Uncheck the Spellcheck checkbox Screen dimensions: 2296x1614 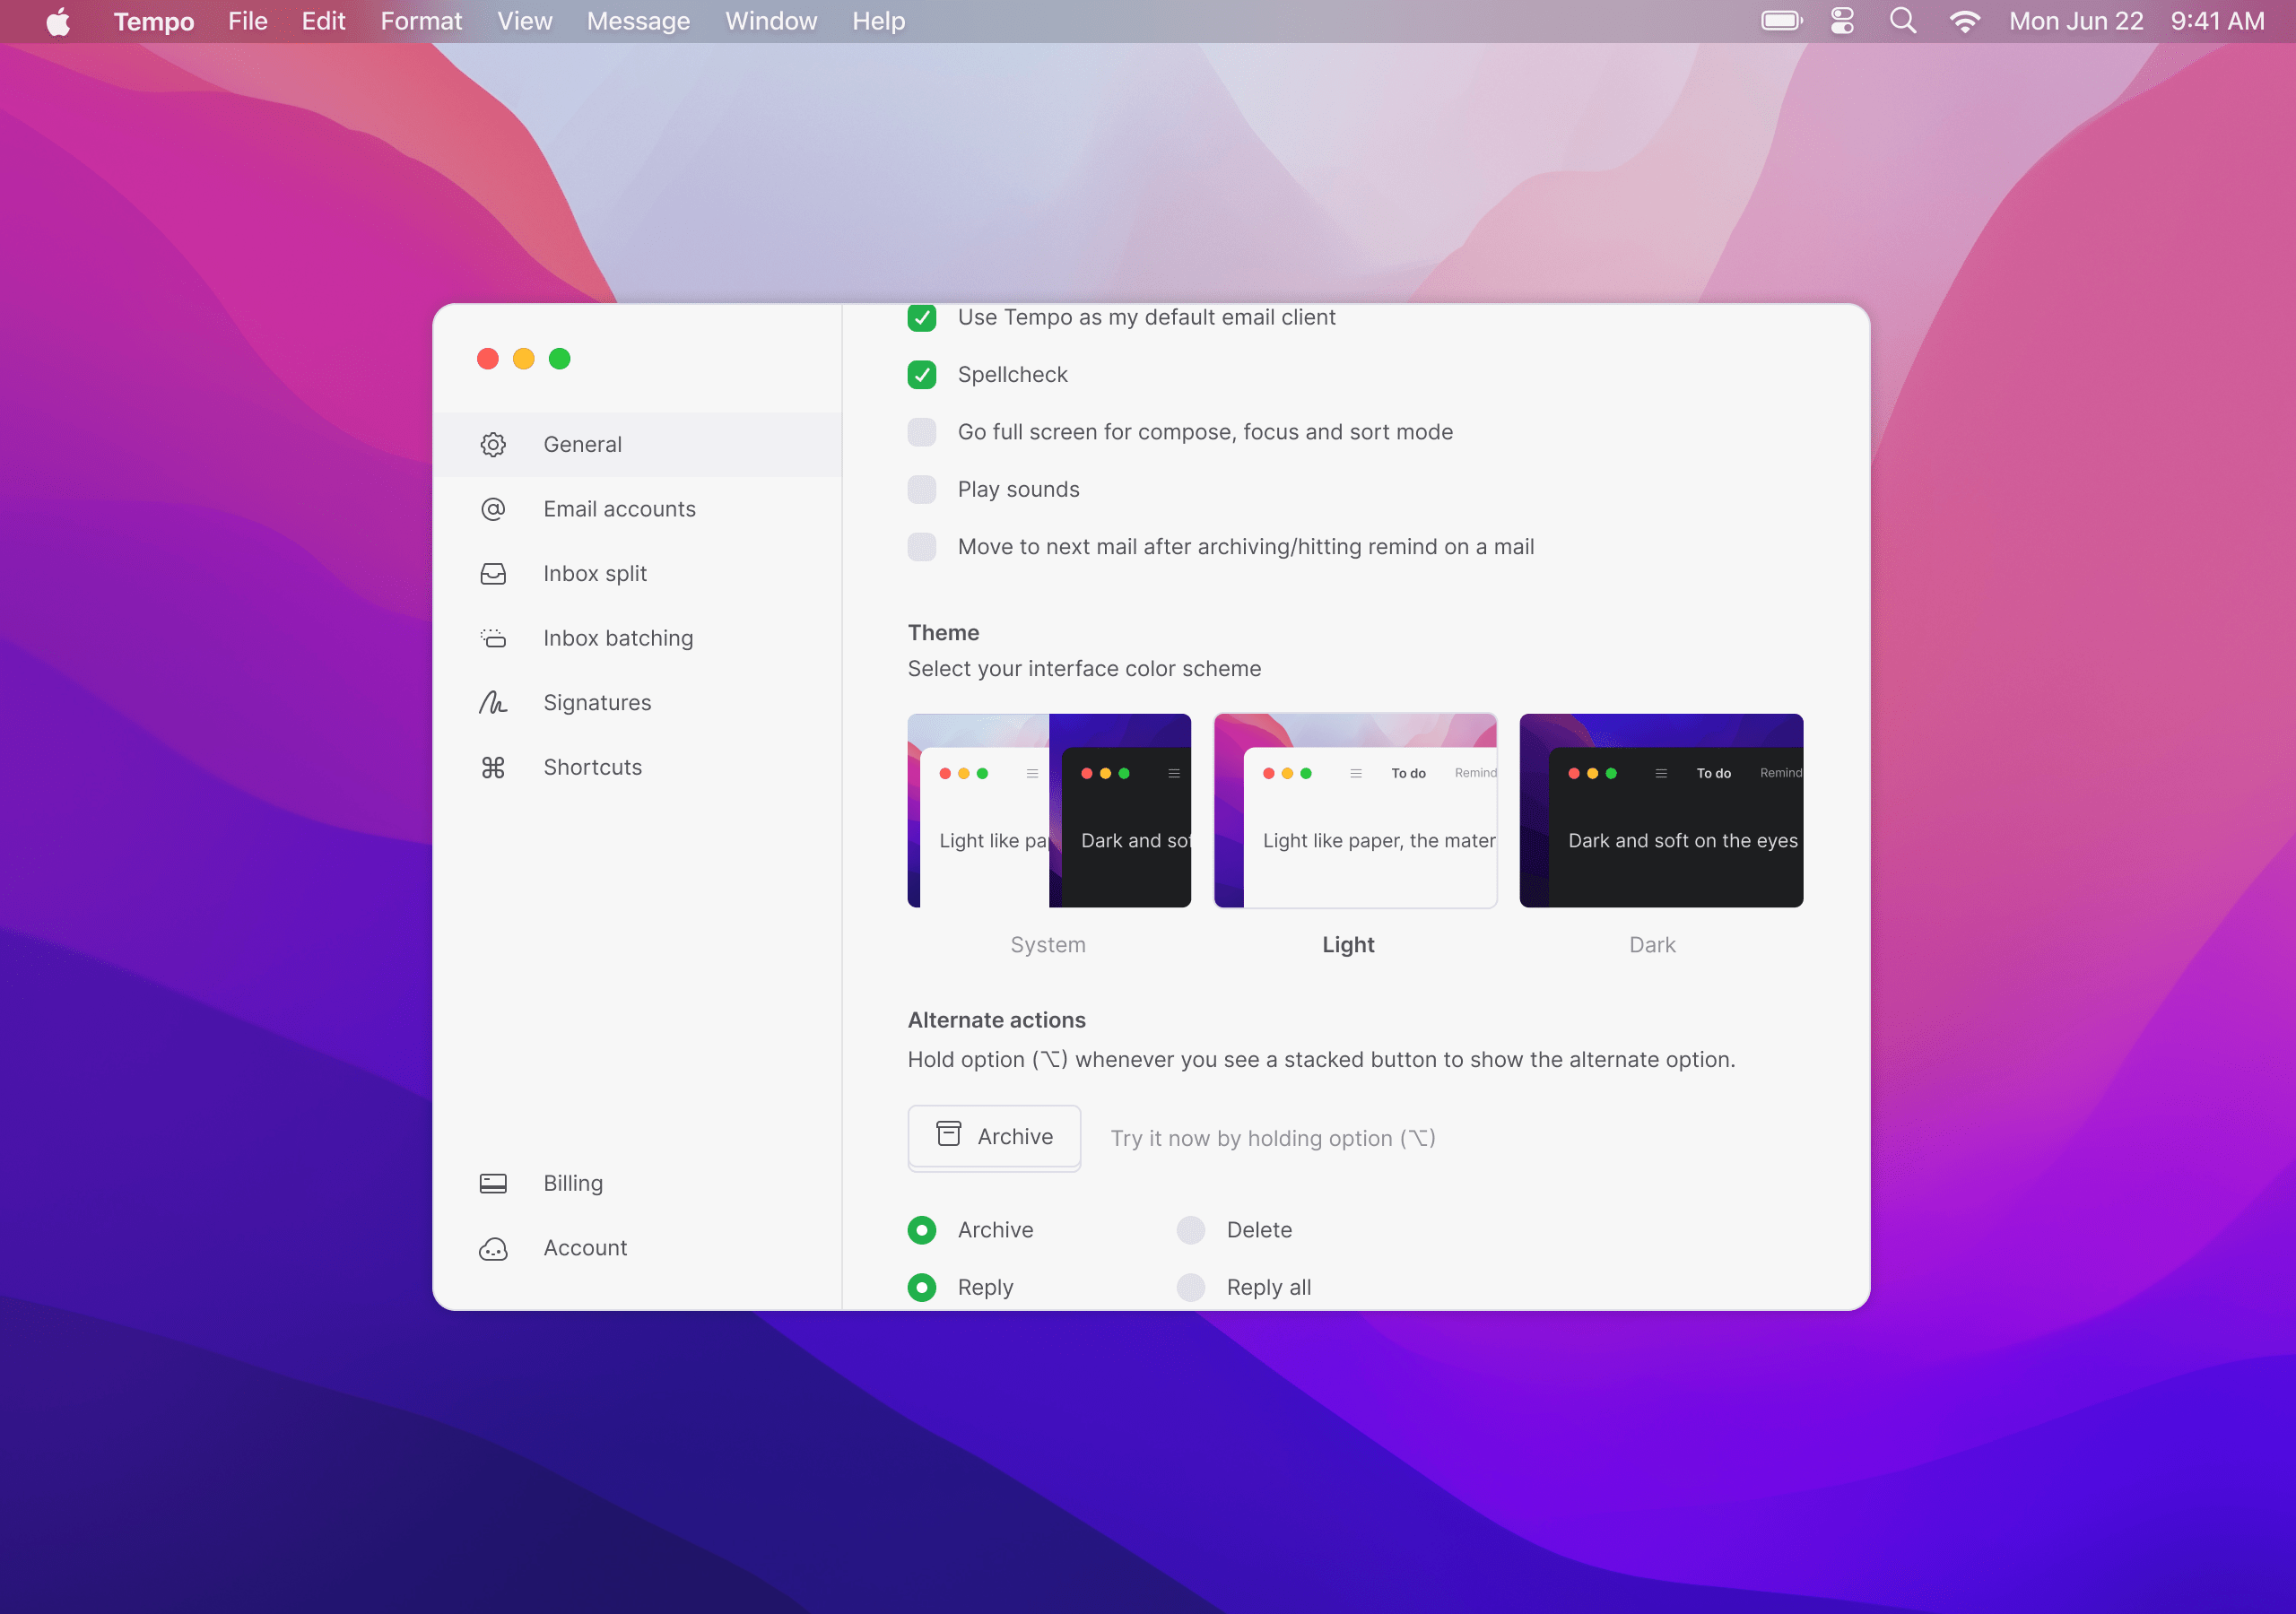tap(921, 375)
